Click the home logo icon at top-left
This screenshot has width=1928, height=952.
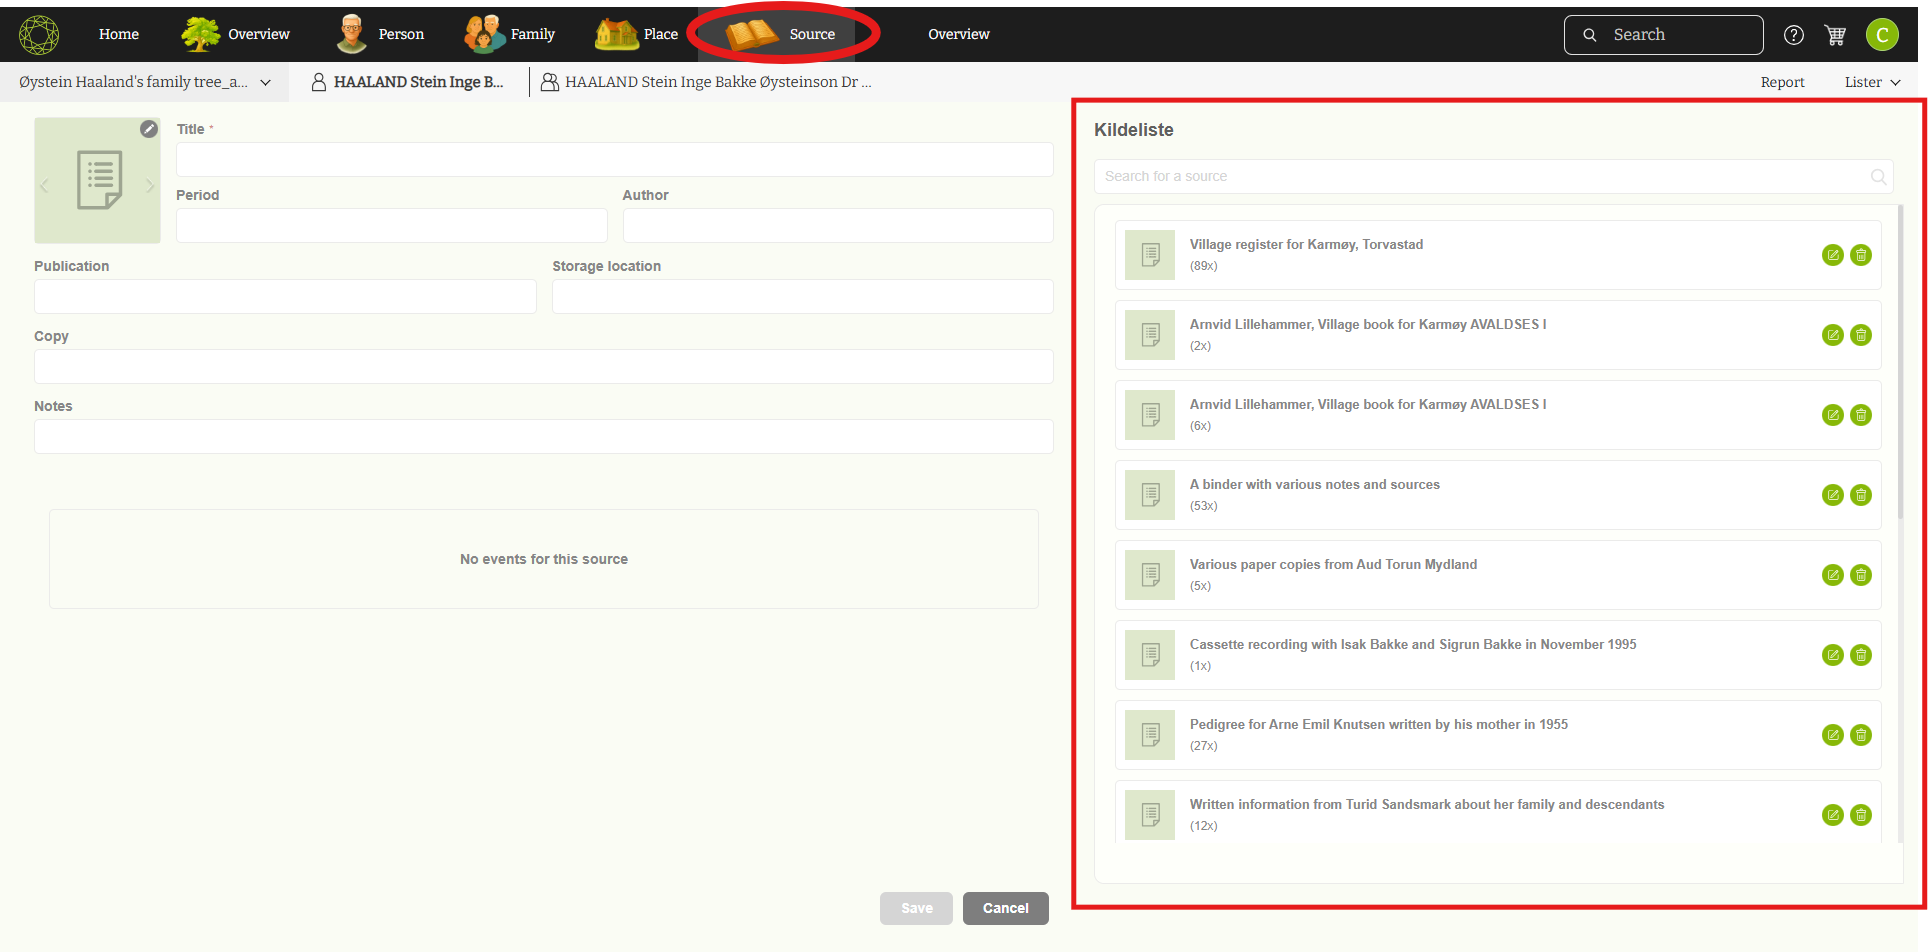(39, 35)
